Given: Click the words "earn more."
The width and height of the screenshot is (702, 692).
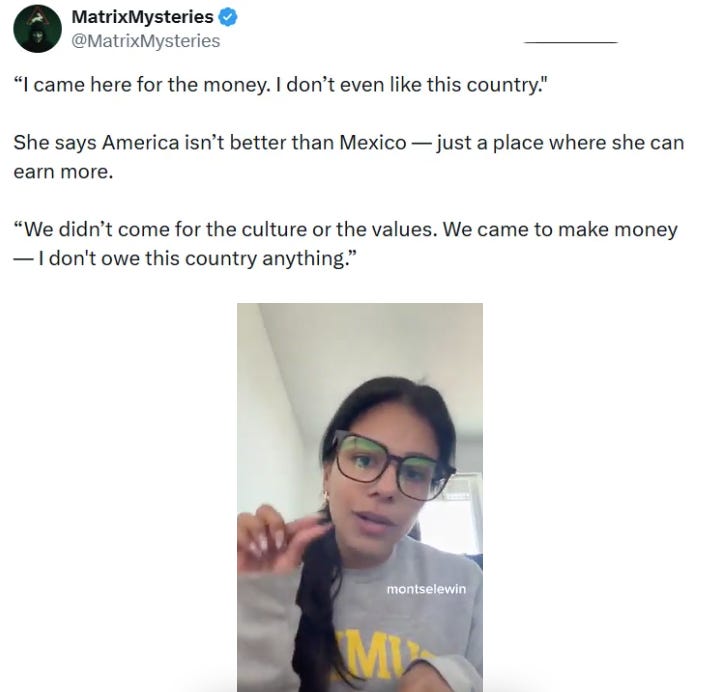Looking at the screenshot, I should point(63,172).
